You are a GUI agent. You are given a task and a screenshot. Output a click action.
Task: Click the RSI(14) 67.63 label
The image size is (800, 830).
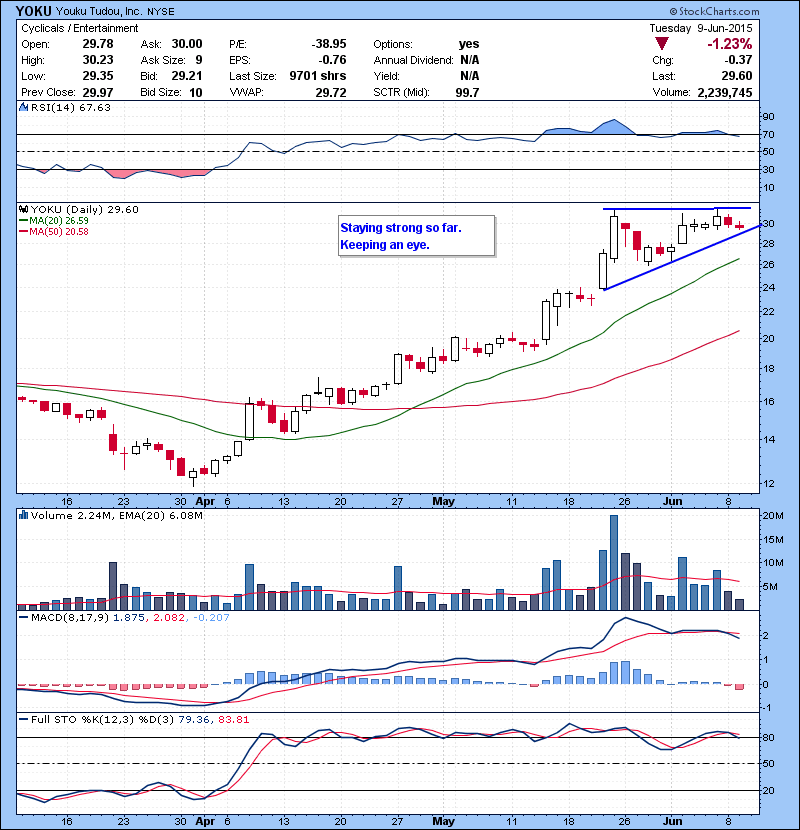[70, 107]
